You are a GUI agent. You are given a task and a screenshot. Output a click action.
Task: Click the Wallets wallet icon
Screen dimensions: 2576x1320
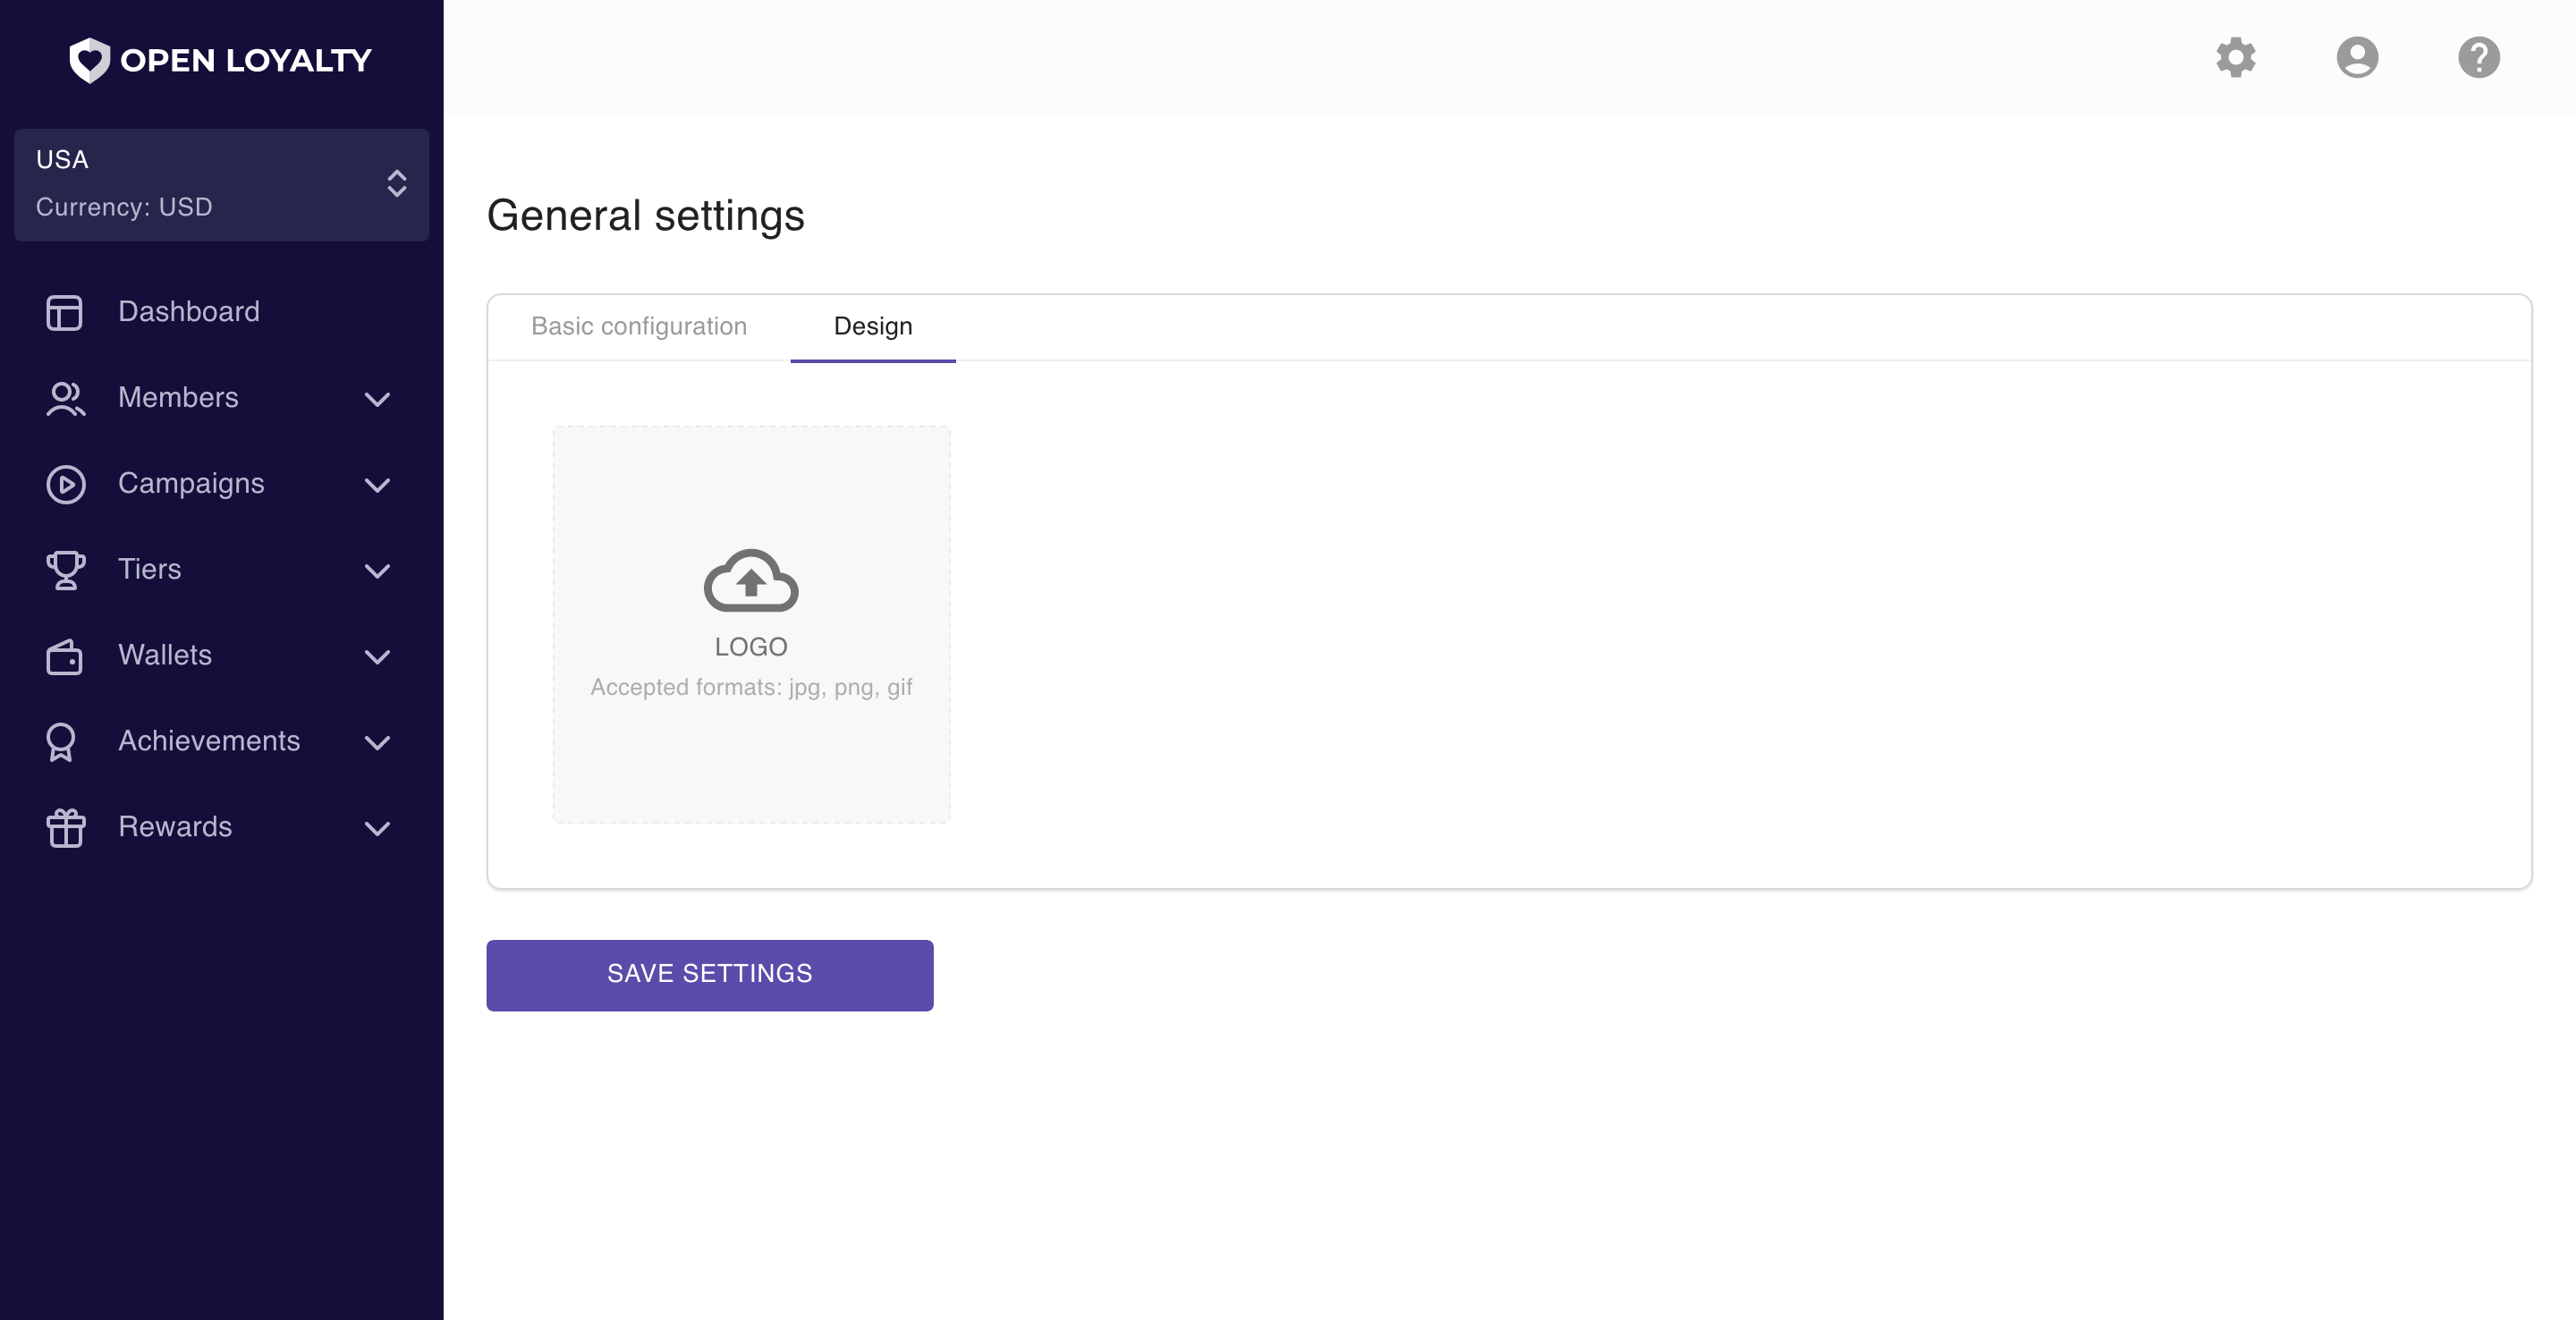[x=65, y=656]
